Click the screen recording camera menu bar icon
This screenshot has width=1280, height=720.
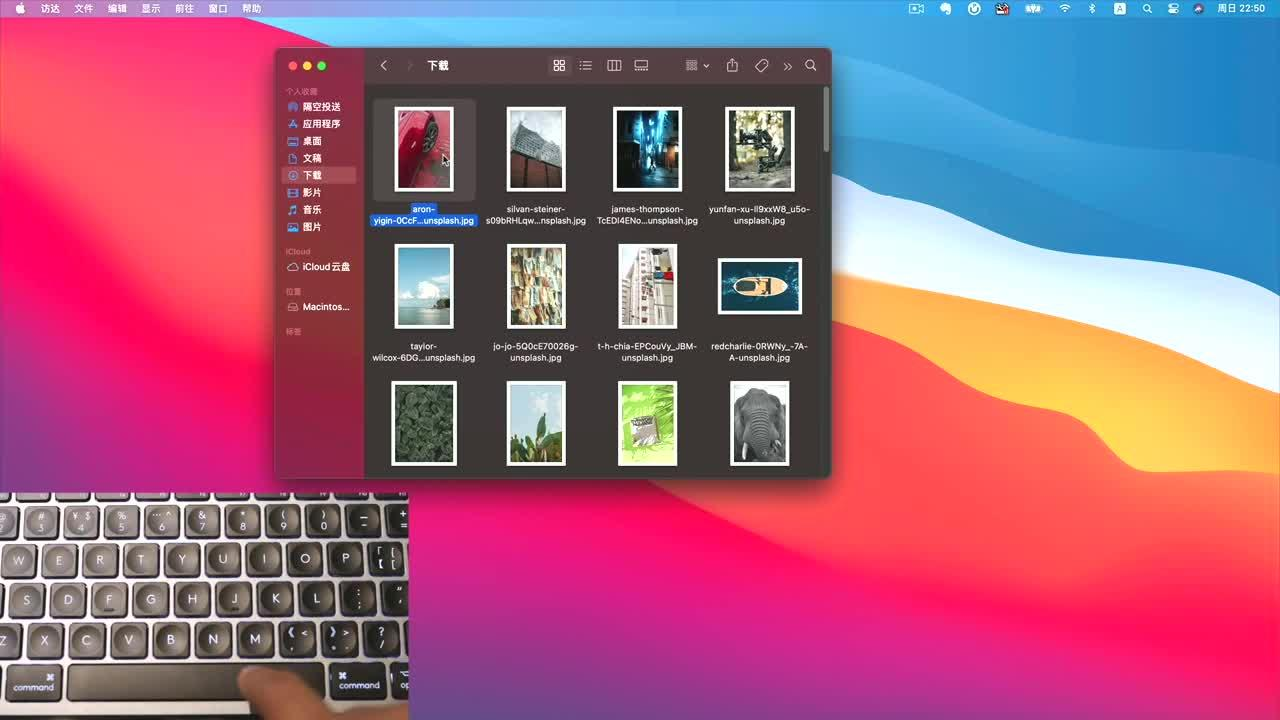click(916, 8)
